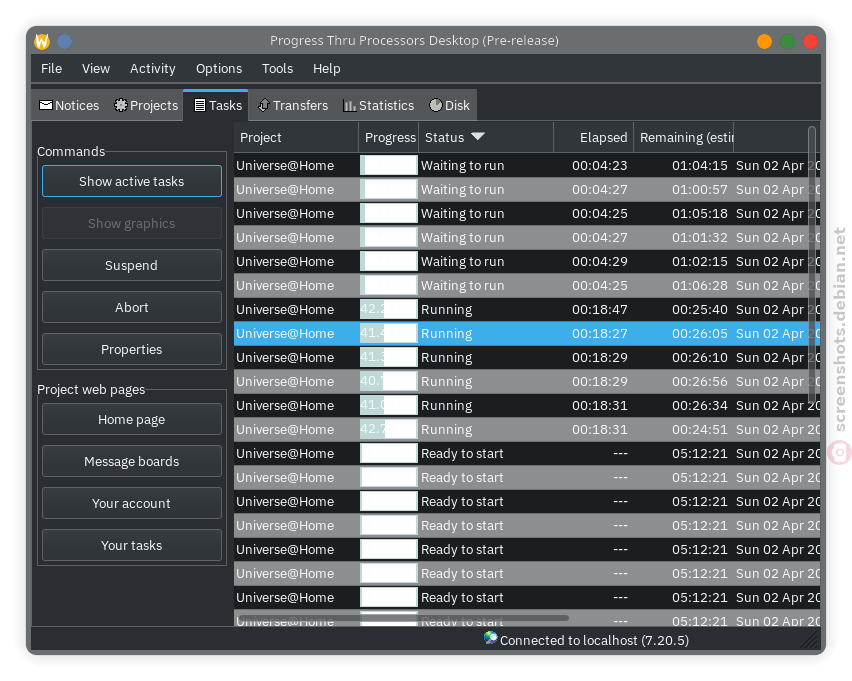Click the window resize grip in corner

[x=810, y=640]
